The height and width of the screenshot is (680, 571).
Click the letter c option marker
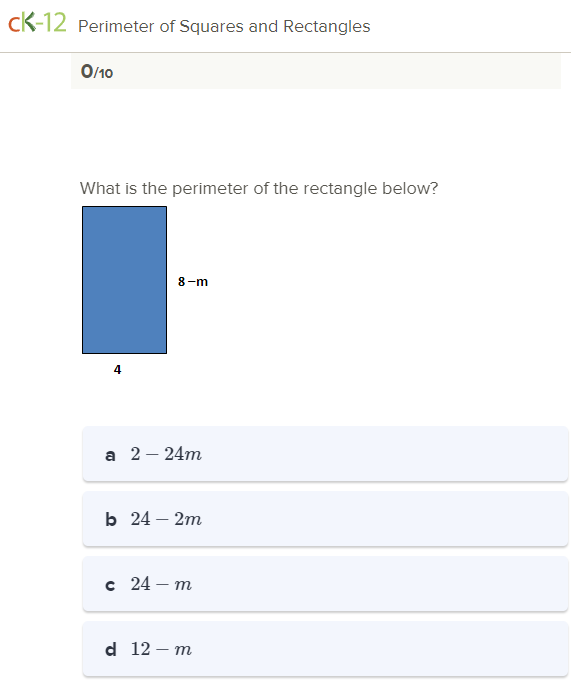[x=111, y=585]
